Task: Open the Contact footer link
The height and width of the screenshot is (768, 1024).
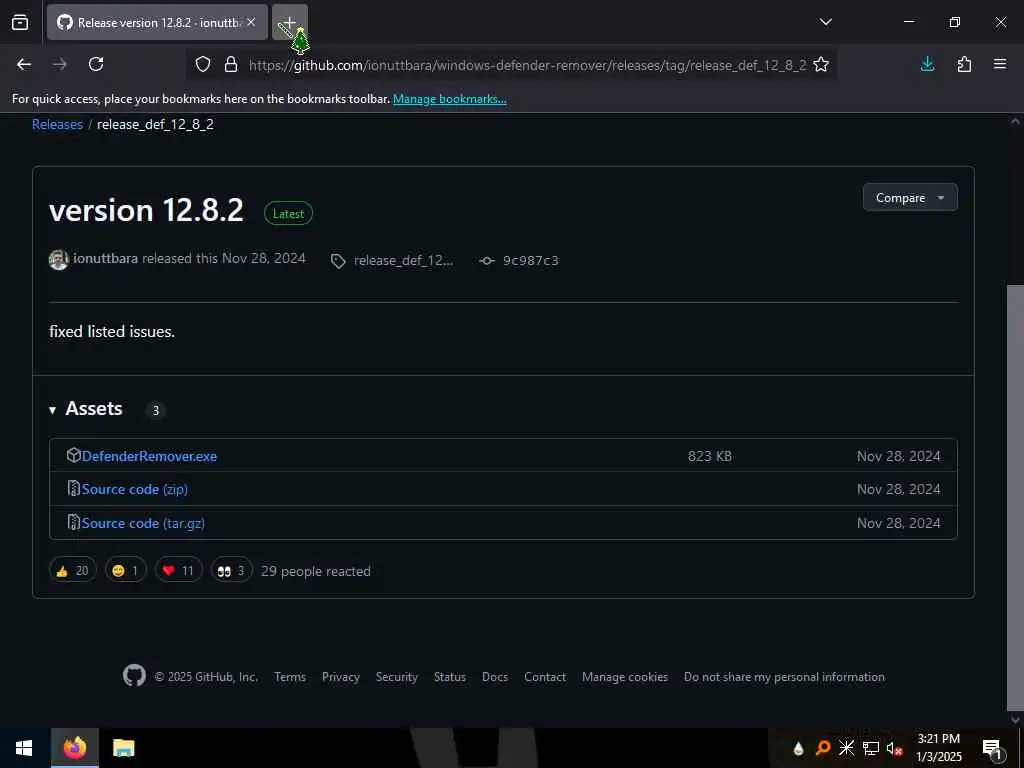Action: pos(545,677)
